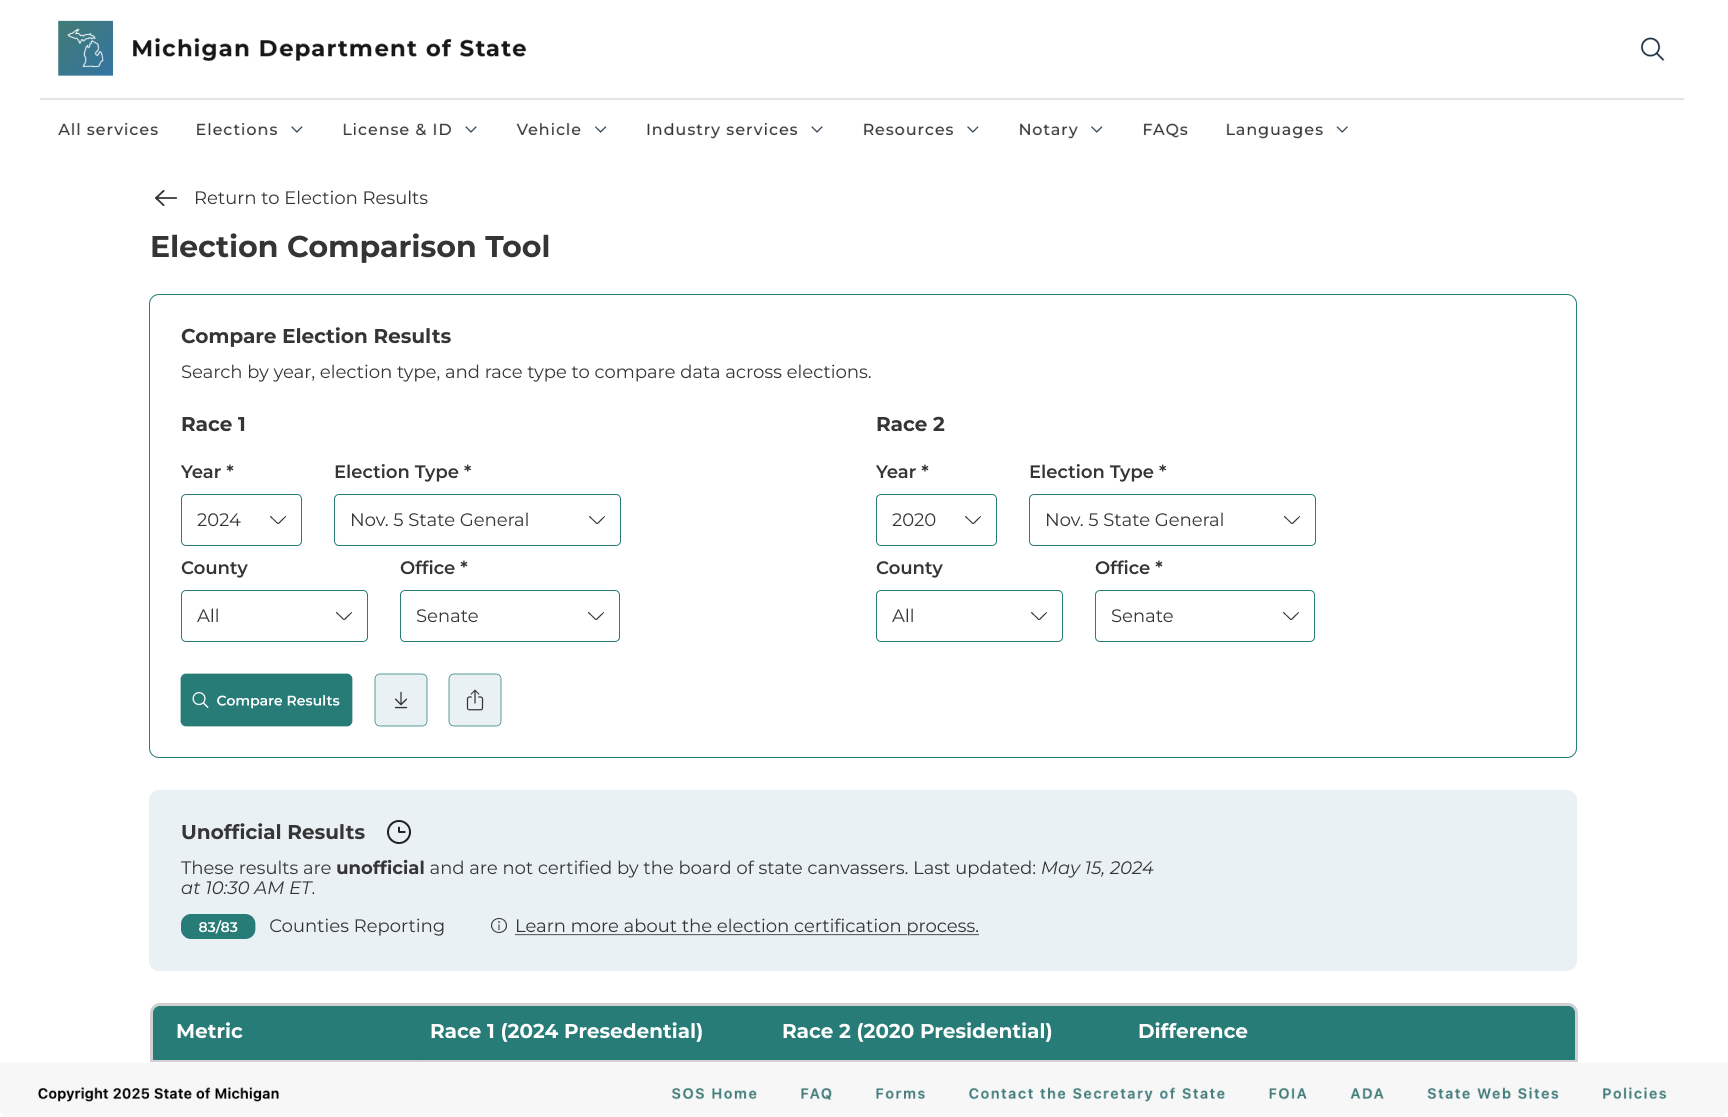Click the download results icon button

click(401, 700)
